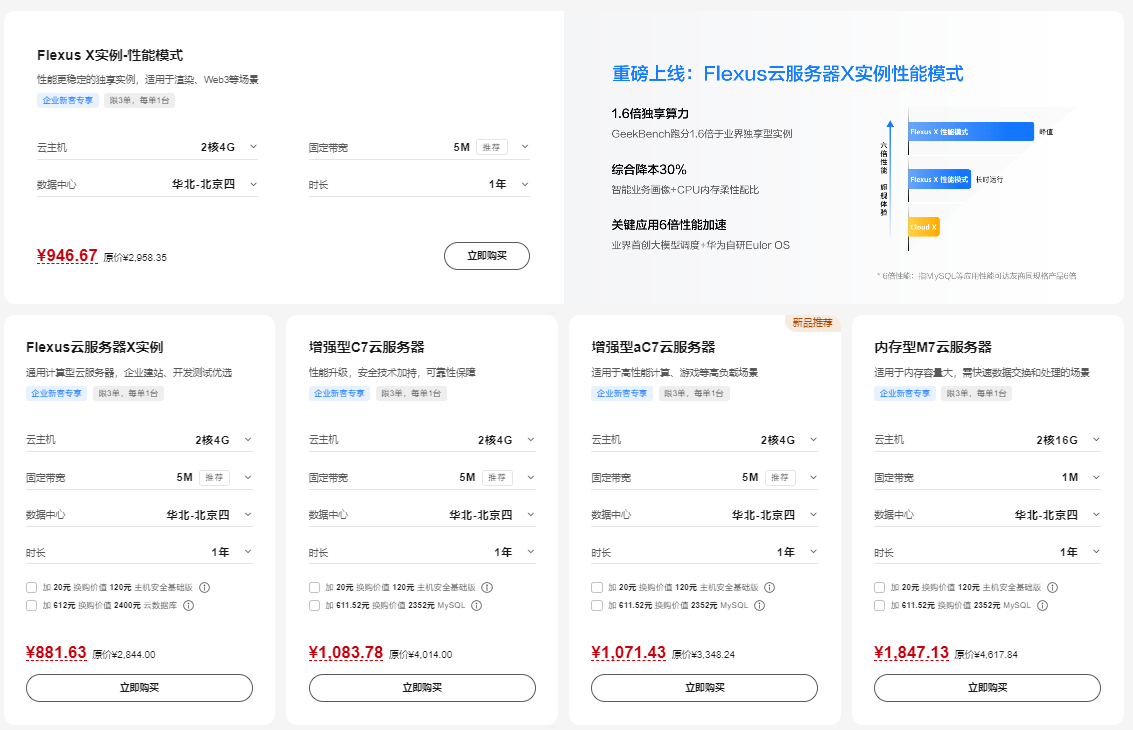Click the 关键应用6倍性能加速 feature heading

(x=669, y=225)
